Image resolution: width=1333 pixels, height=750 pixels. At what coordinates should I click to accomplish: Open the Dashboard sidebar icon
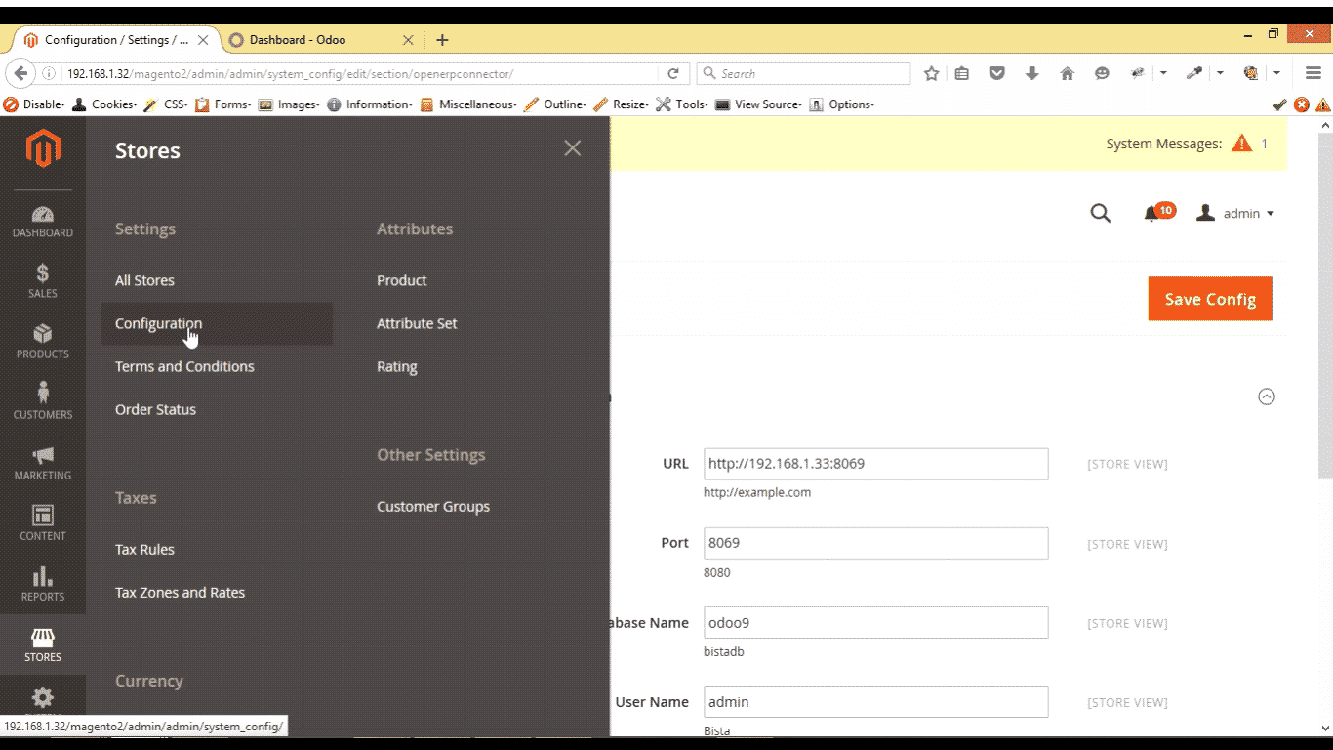tap(43, 221)
